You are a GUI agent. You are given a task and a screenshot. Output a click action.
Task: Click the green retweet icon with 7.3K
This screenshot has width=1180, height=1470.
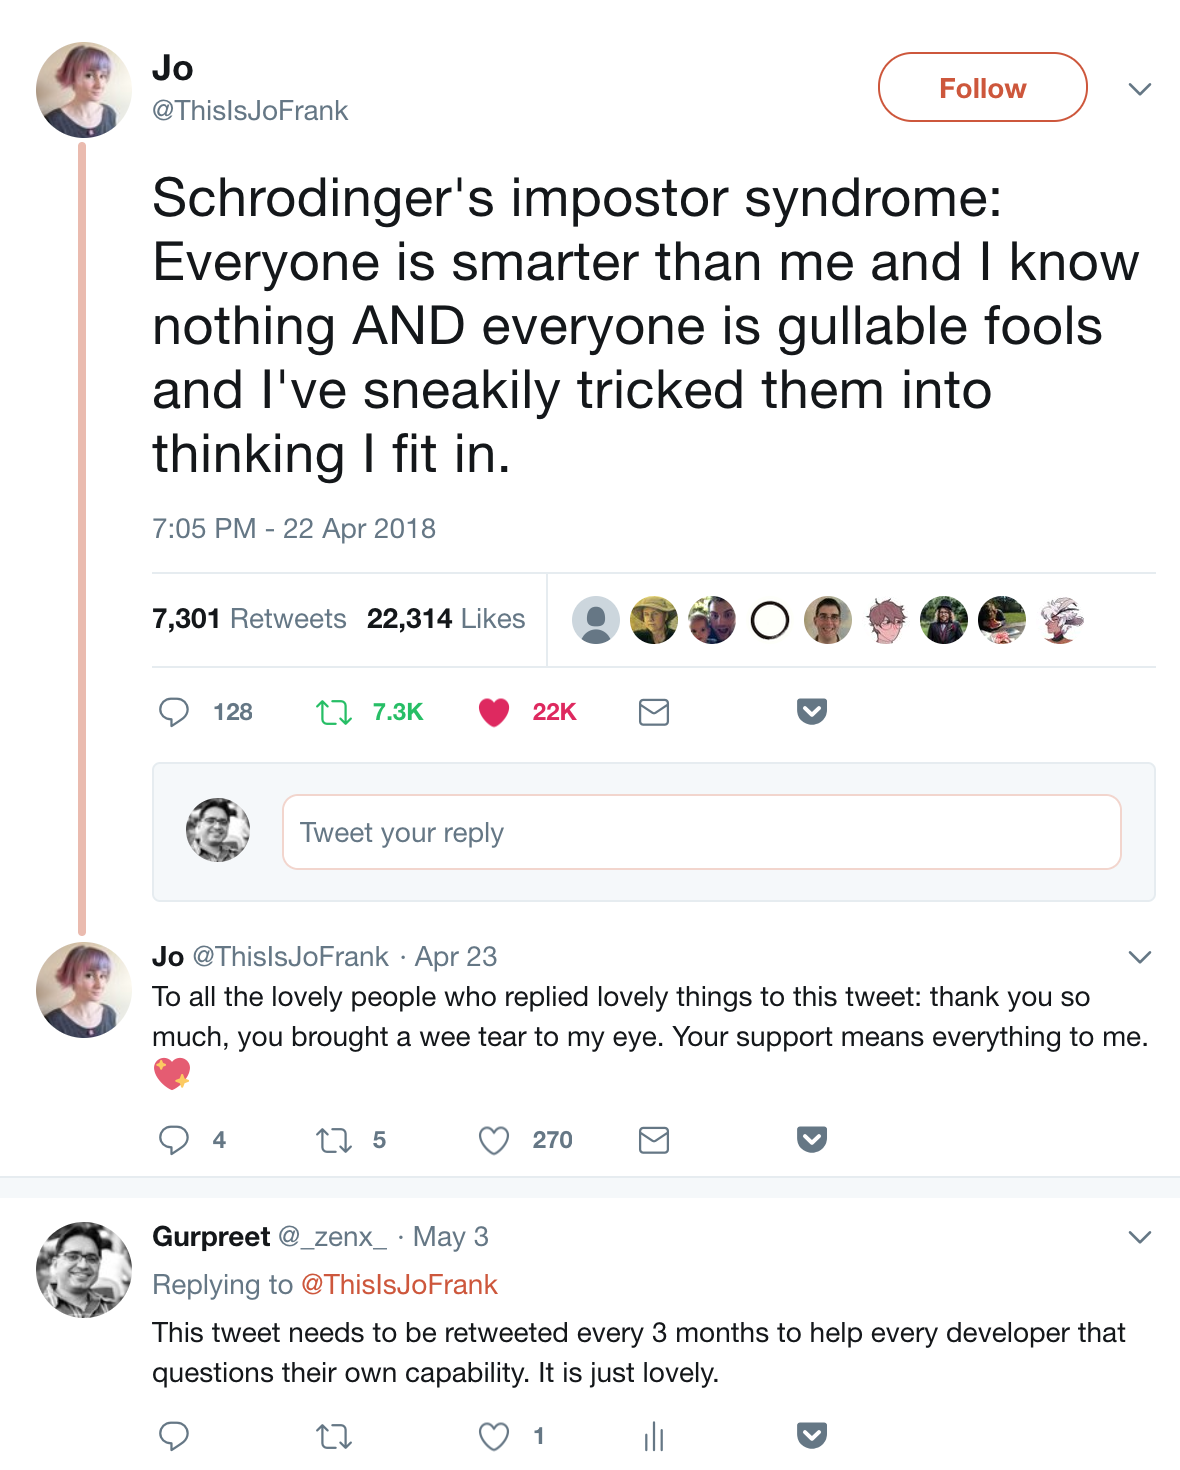tap(334, 712)
